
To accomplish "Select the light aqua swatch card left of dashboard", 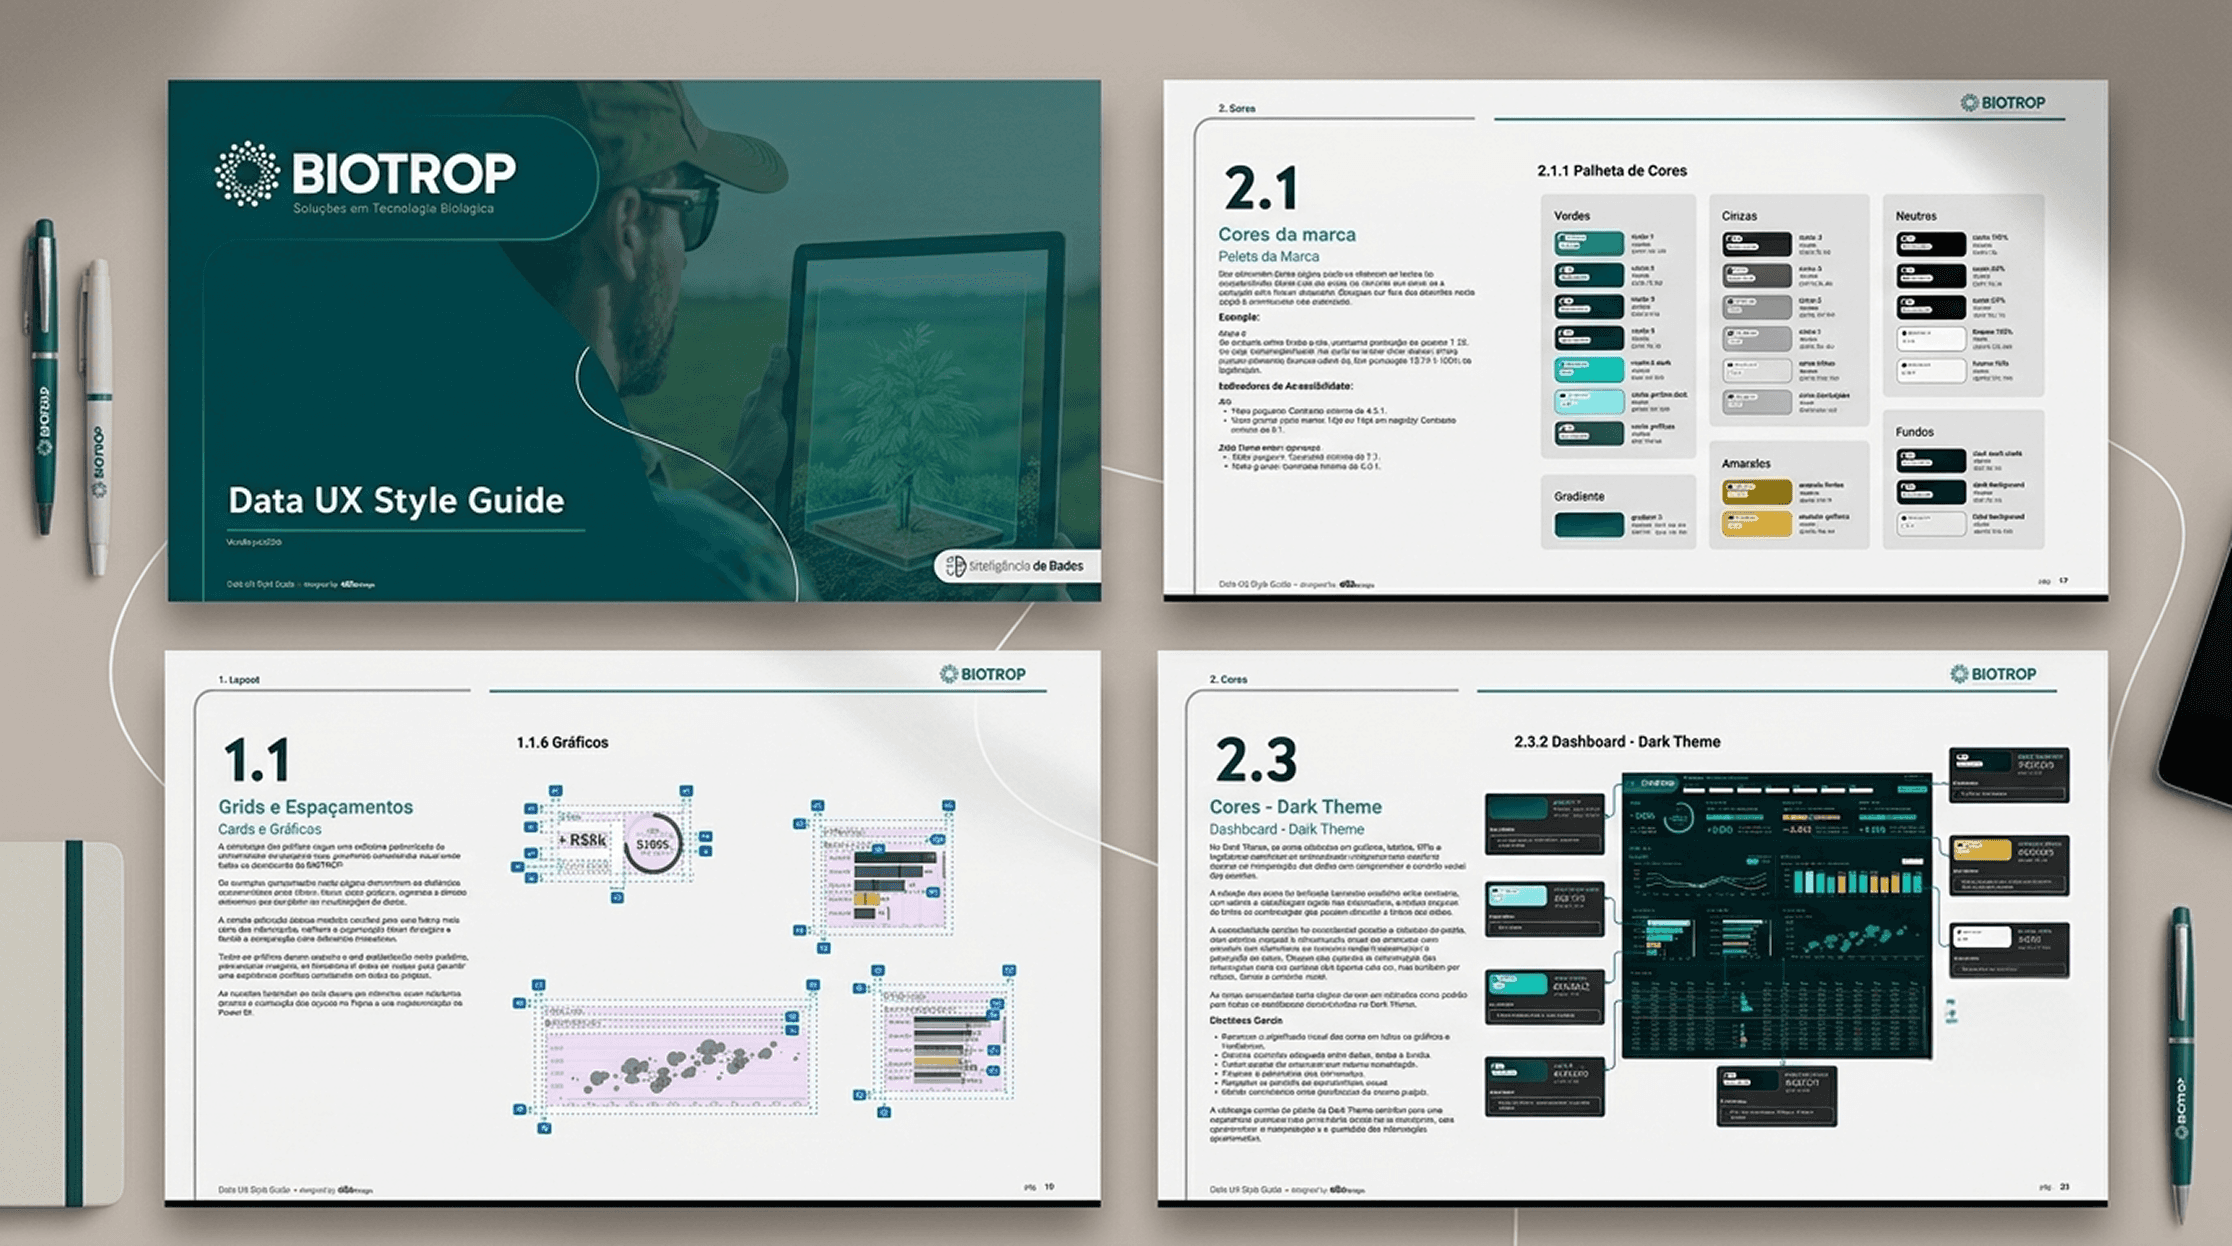I will coord(1545,909).
